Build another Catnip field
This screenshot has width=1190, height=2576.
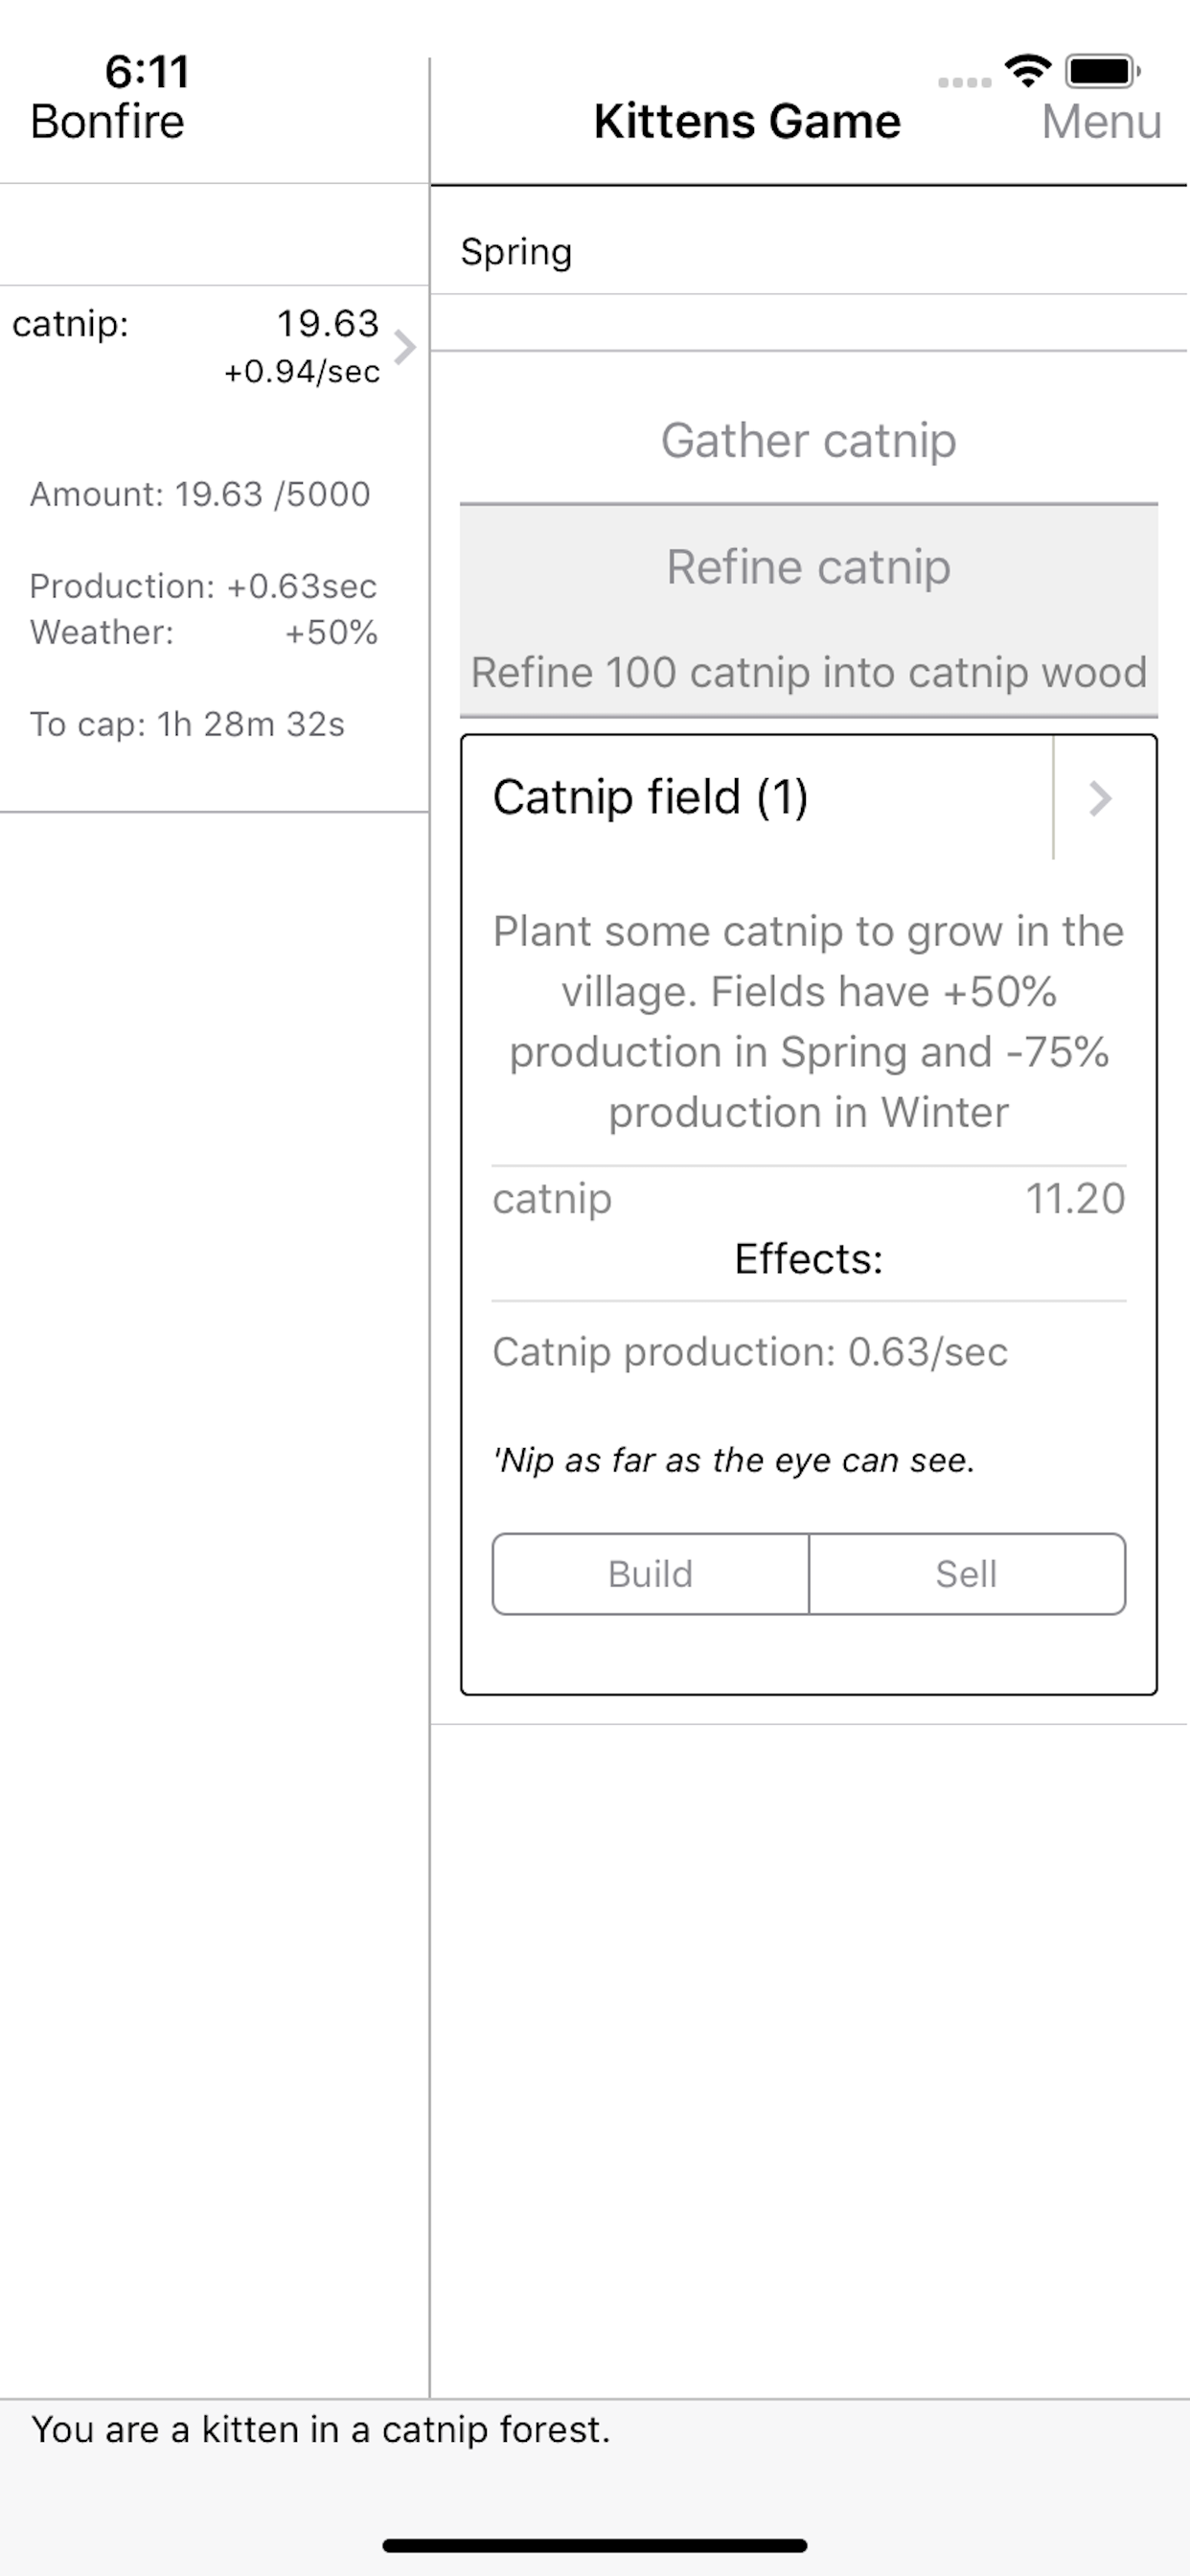(650, 1574)
